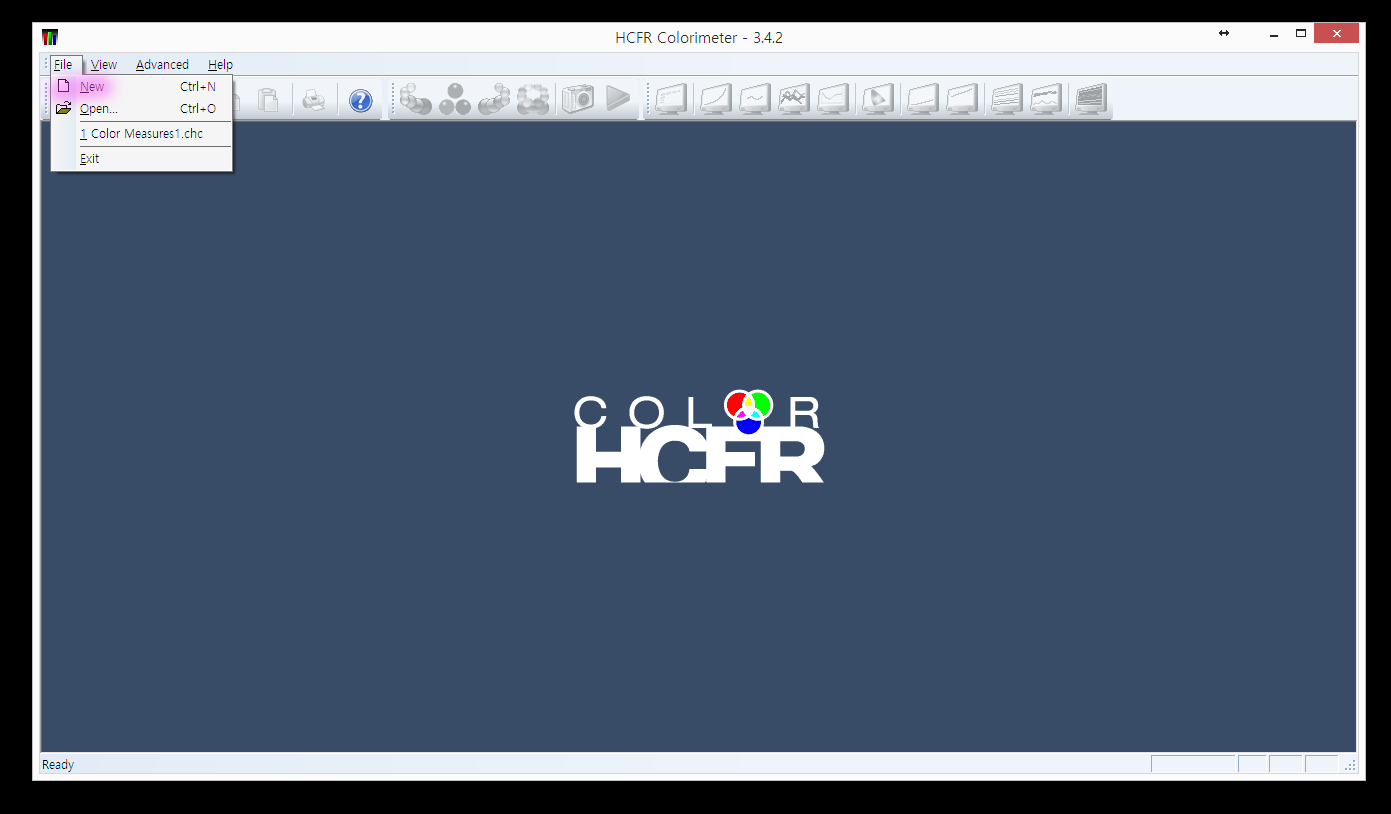Click the monitor icon left of striped-graph monitor
Viewport: 1391px width, 814px height.
coord(961,99)
